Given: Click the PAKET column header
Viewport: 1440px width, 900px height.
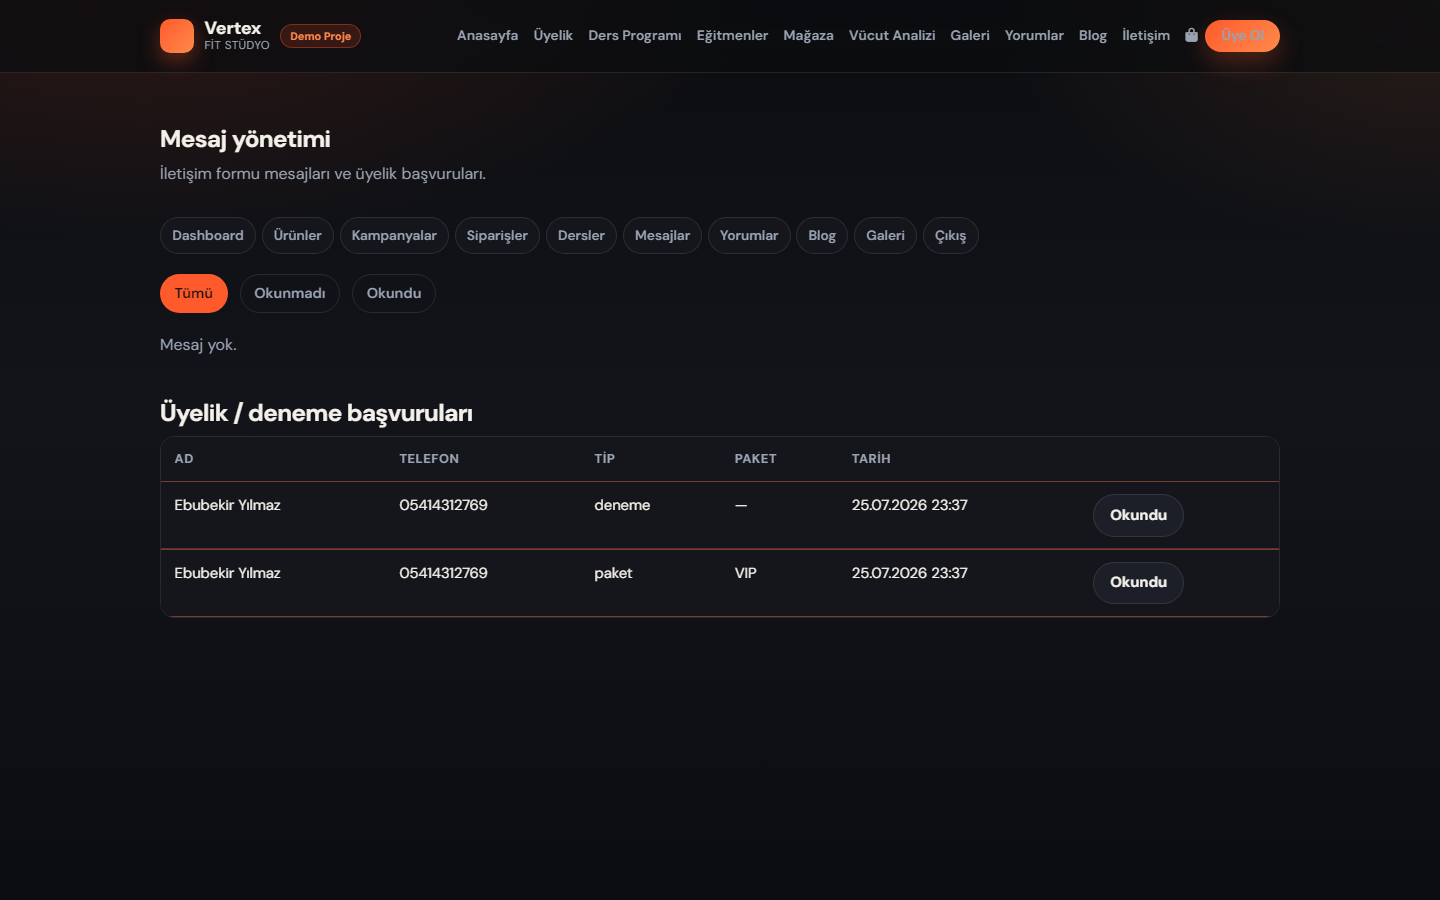Looking at the screenshot, I should [755, 459].
